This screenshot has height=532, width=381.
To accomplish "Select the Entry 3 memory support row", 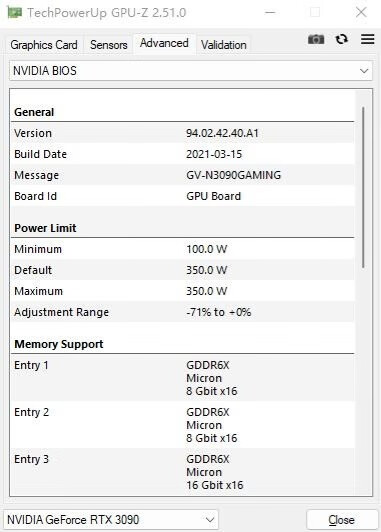I will 183,472.
